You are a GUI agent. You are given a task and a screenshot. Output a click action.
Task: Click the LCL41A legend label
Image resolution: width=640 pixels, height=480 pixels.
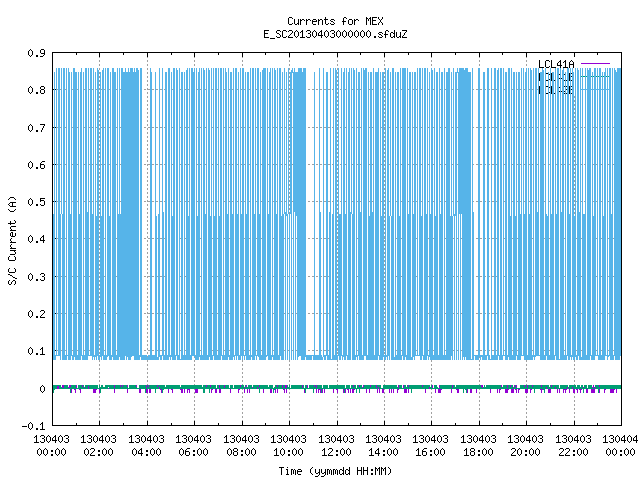(x=556, y=64)
